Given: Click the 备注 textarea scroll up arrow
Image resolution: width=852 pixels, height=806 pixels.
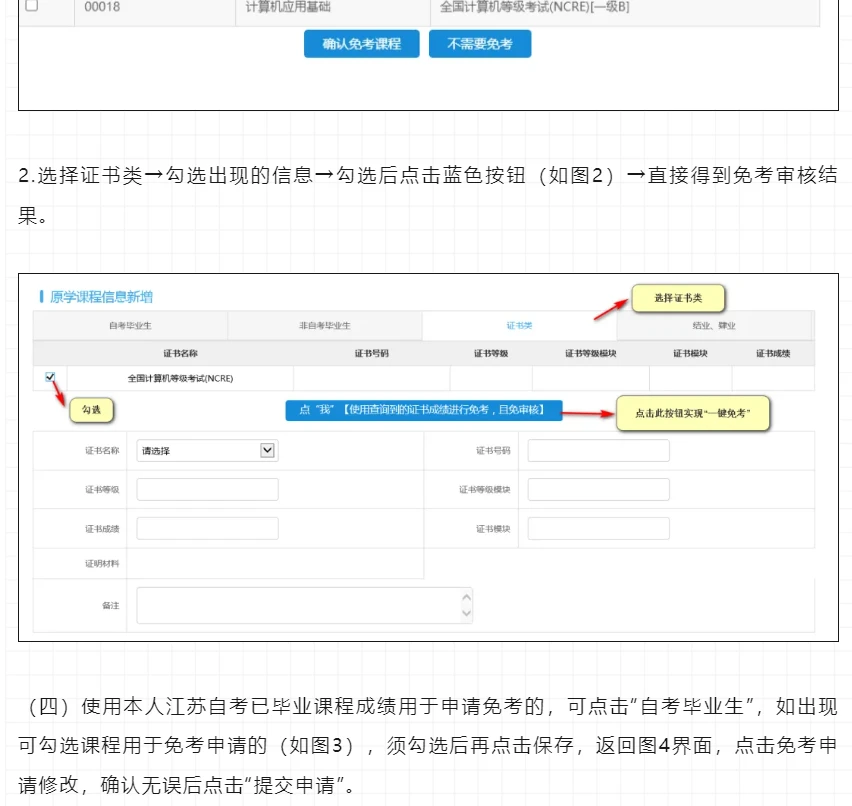Looking at the screenshot, I should 466,597.
